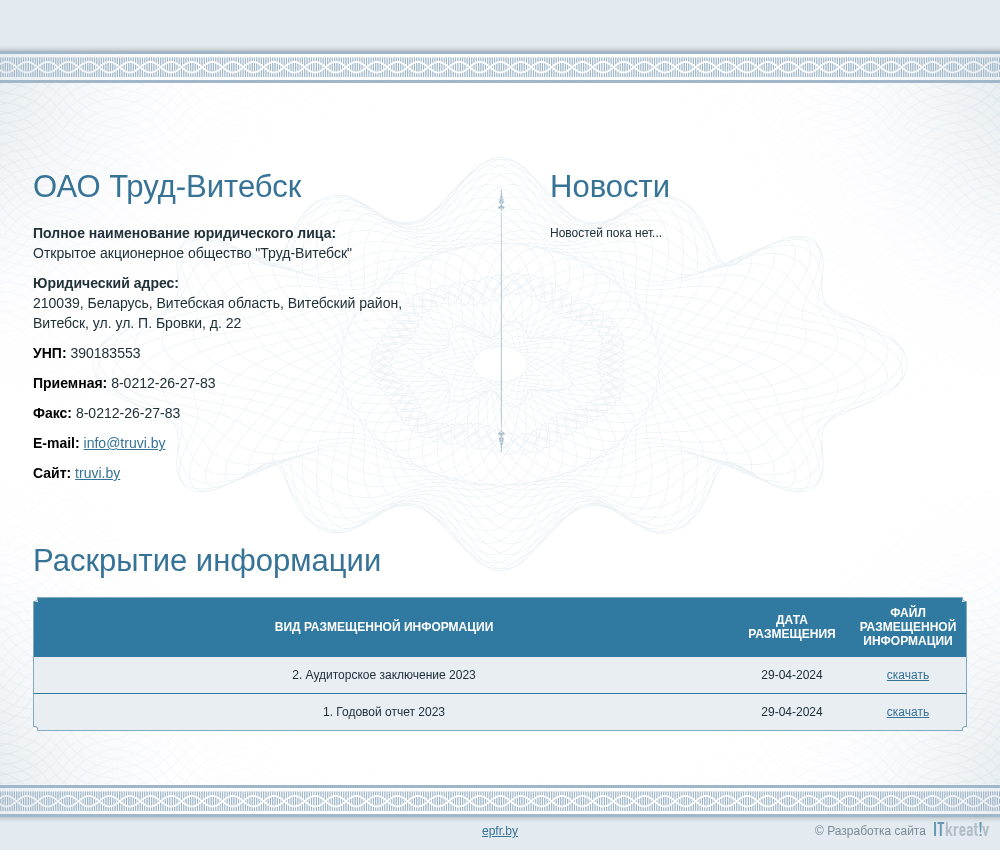
Task: Click the Приемная phone number 8-0212-26-27-83
Action: pos(163,383)
